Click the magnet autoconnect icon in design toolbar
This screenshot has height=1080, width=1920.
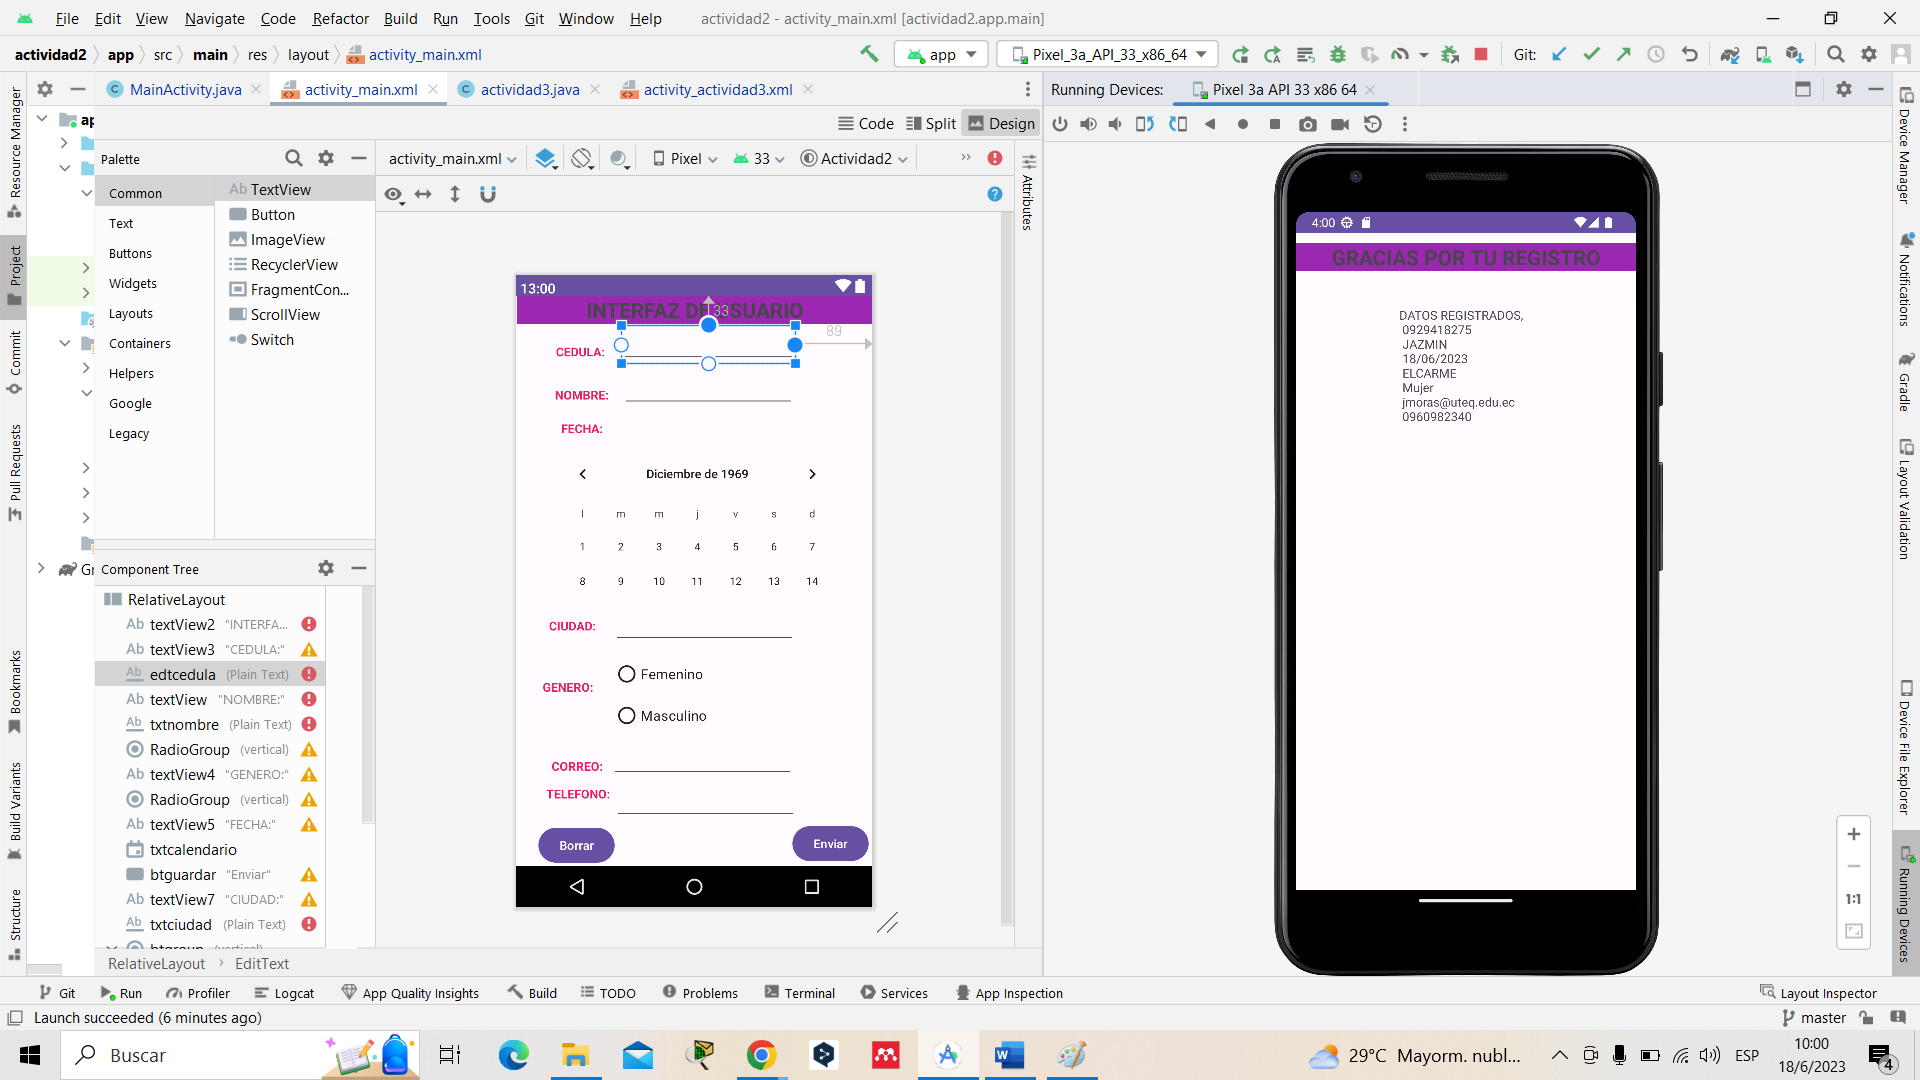(488, 194)
